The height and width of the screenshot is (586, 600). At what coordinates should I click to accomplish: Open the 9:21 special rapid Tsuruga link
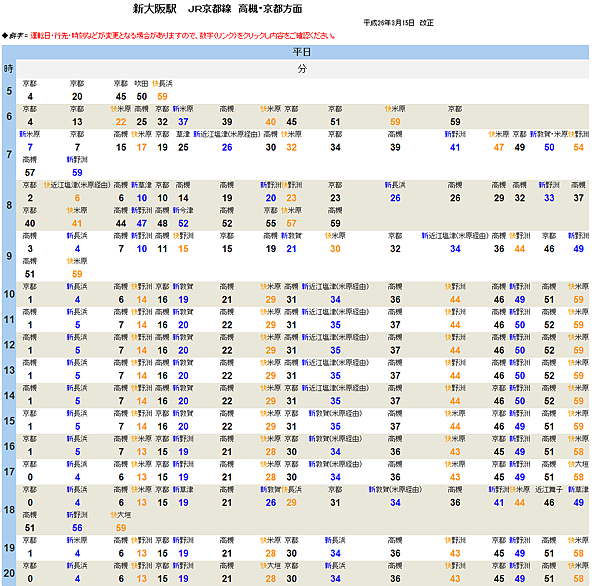292,249
